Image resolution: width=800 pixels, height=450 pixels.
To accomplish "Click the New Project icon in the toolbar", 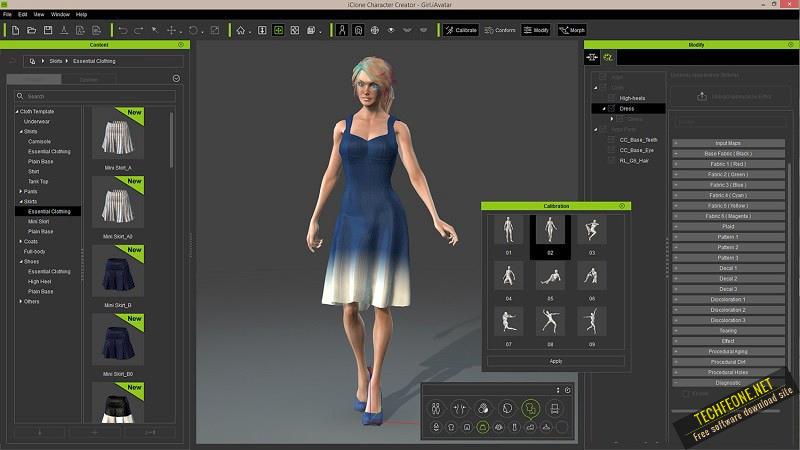I will coord(15,30).
